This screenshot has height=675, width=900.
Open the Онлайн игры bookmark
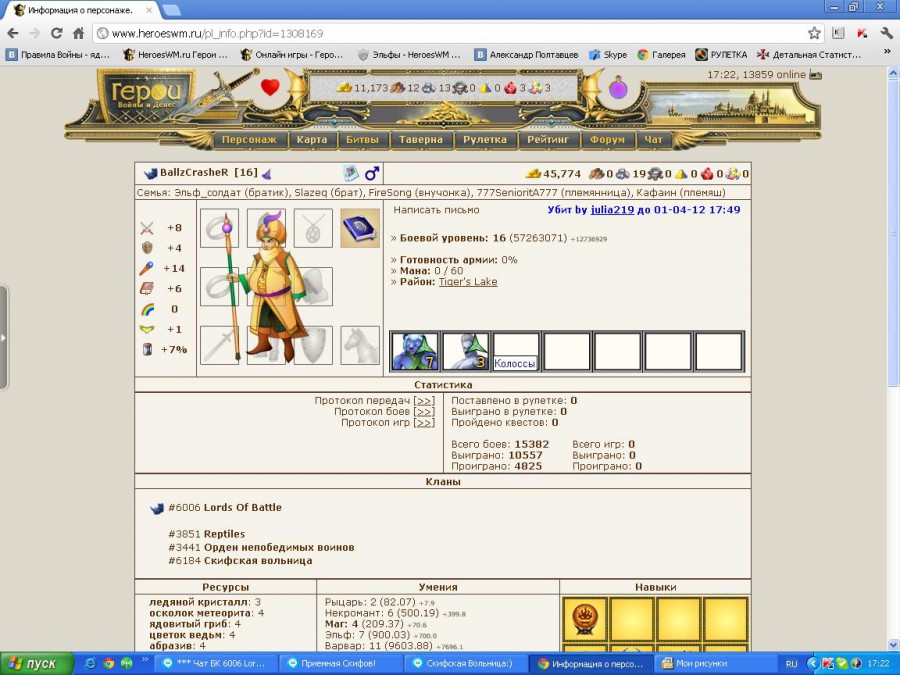(x=292, y=55)
